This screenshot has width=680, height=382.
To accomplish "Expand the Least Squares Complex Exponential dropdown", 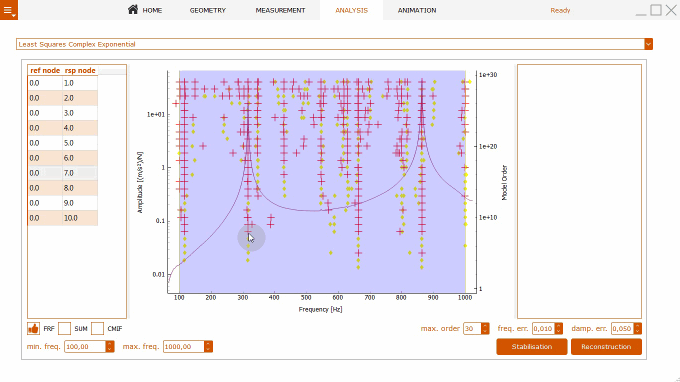I will pyautogui.click(x=648, y=44).
